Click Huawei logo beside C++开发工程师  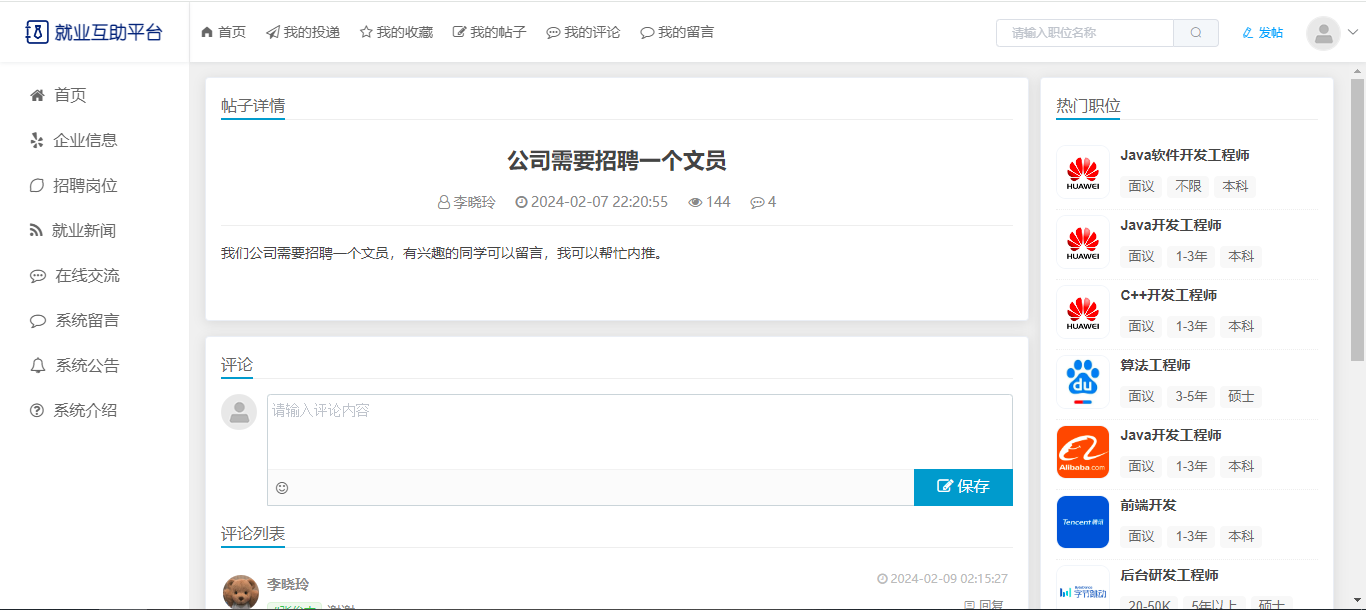1083,312
